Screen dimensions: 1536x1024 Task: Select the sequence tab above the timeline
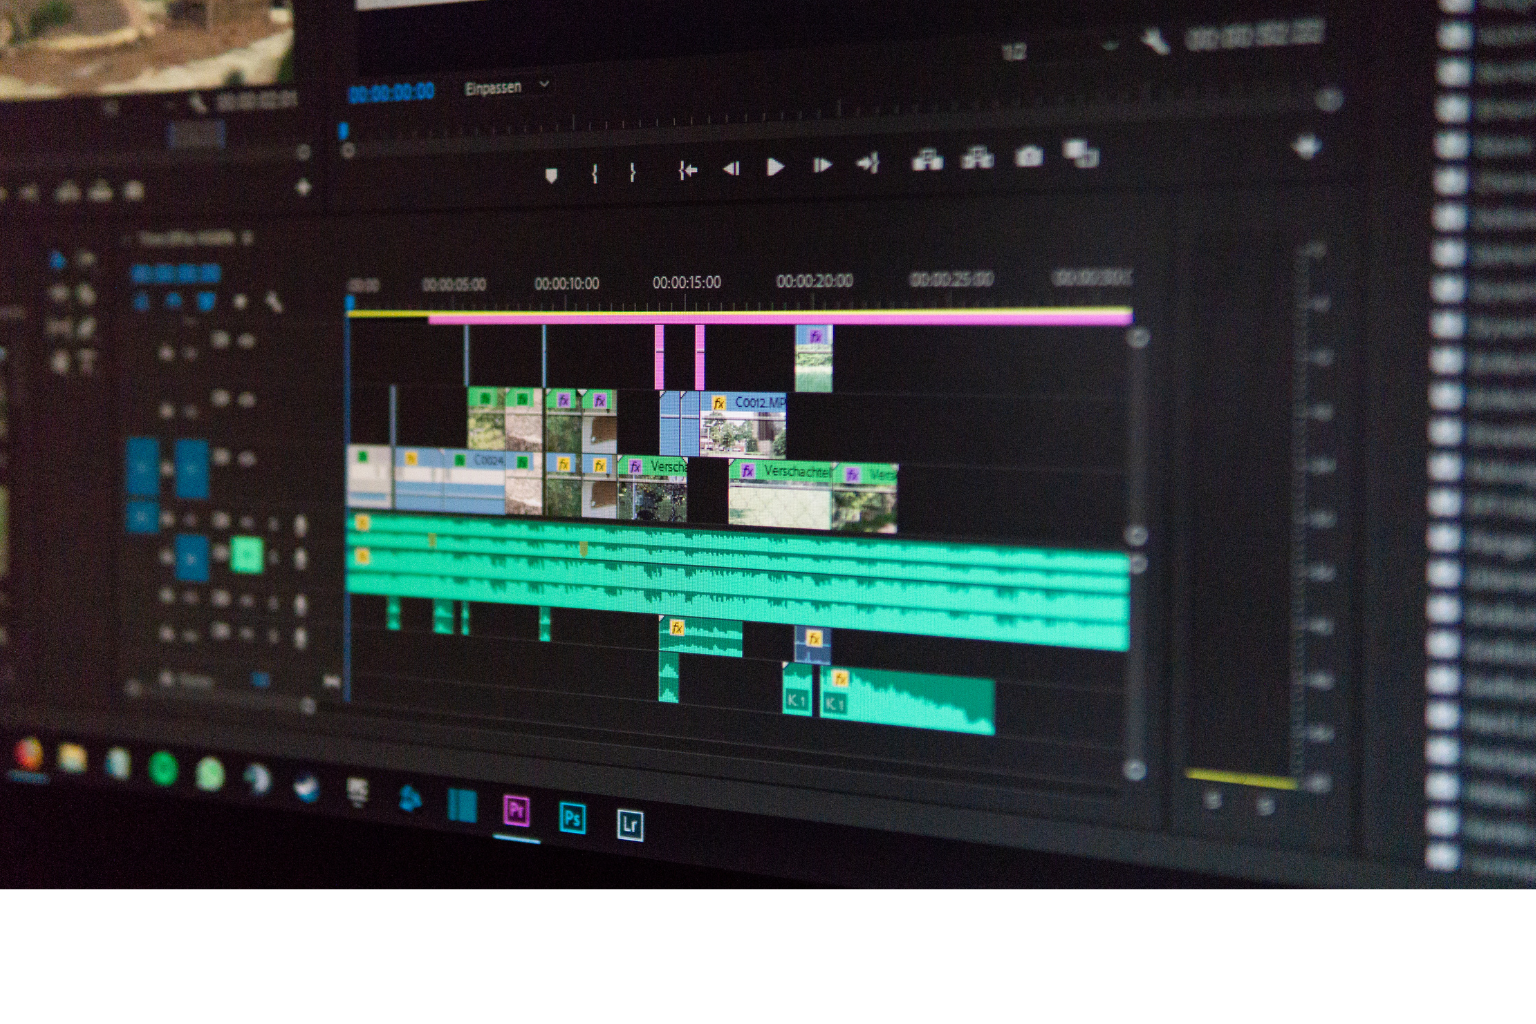pos(187,238)
